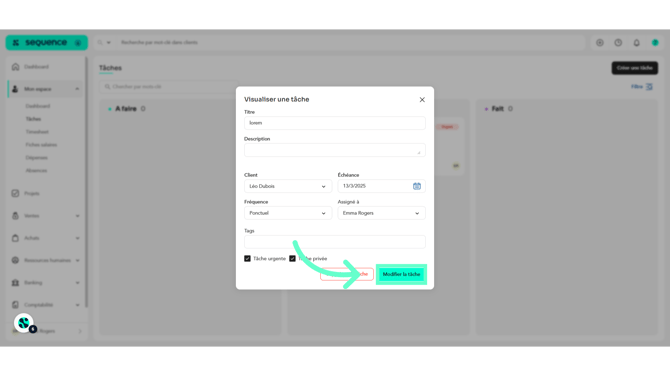Expand the Ressources humaines chevron

[77, 260]
